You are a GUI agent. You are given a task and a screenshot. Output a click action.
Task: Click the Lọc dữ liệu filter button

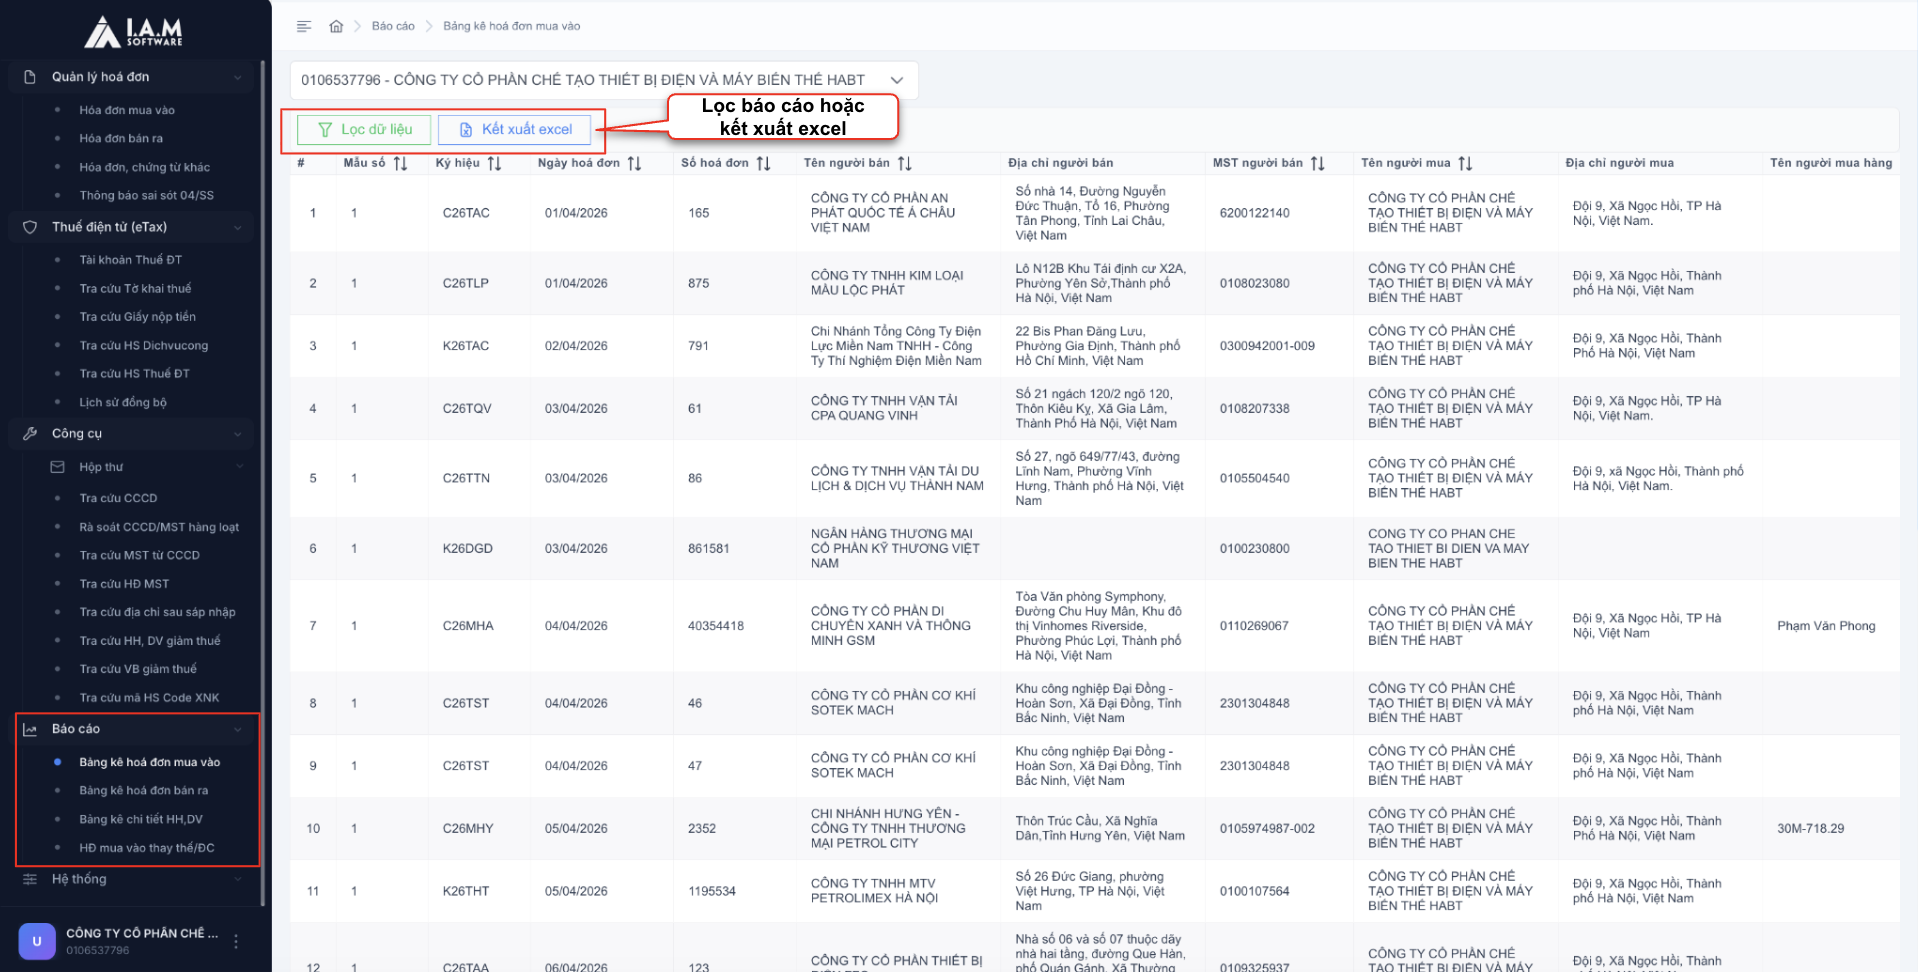point(364,129)
